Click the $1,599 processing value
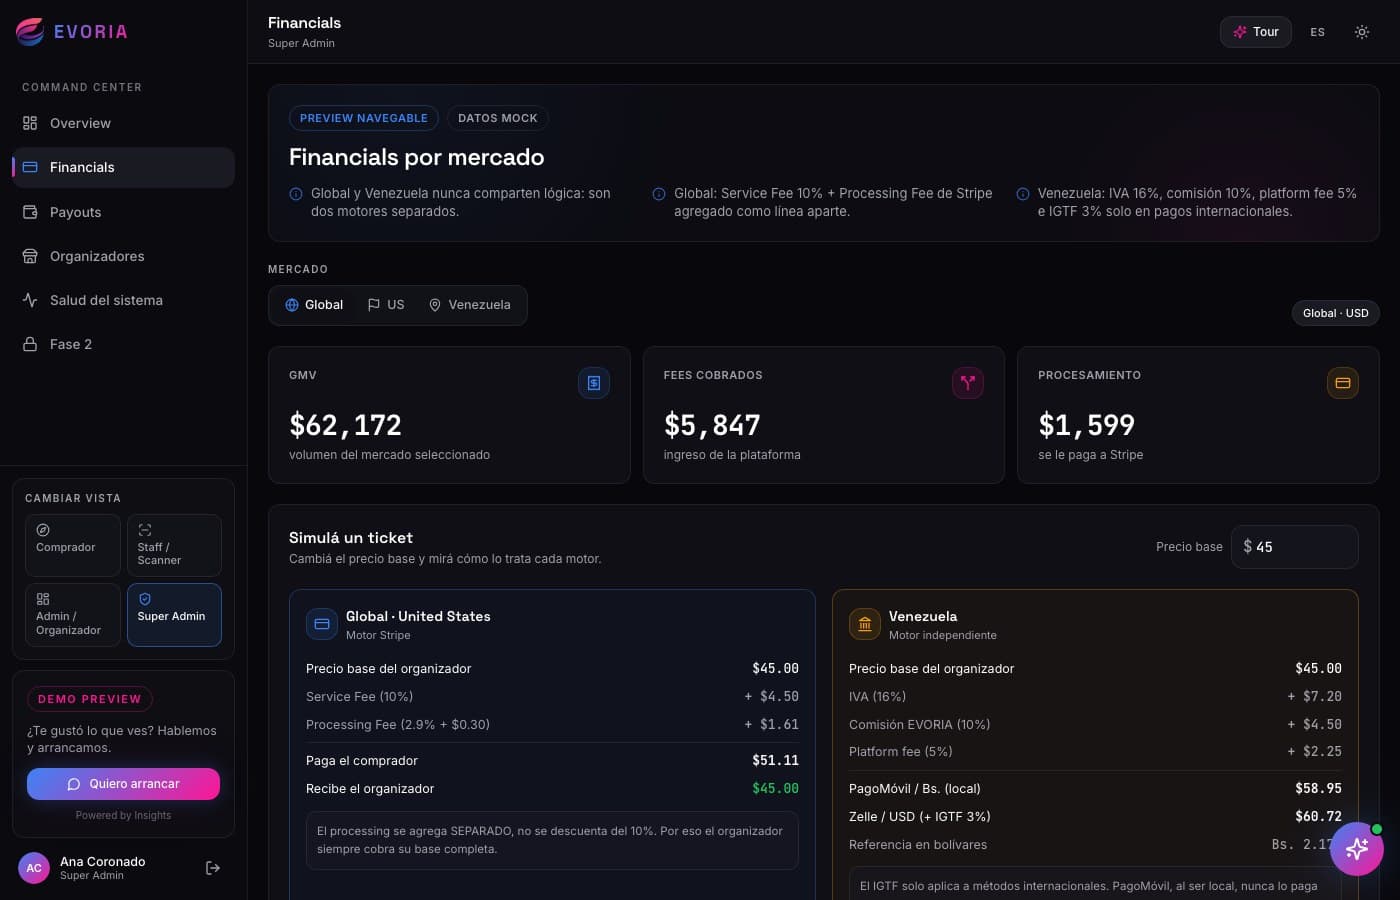1400x900 pixels. (1087, 426)
